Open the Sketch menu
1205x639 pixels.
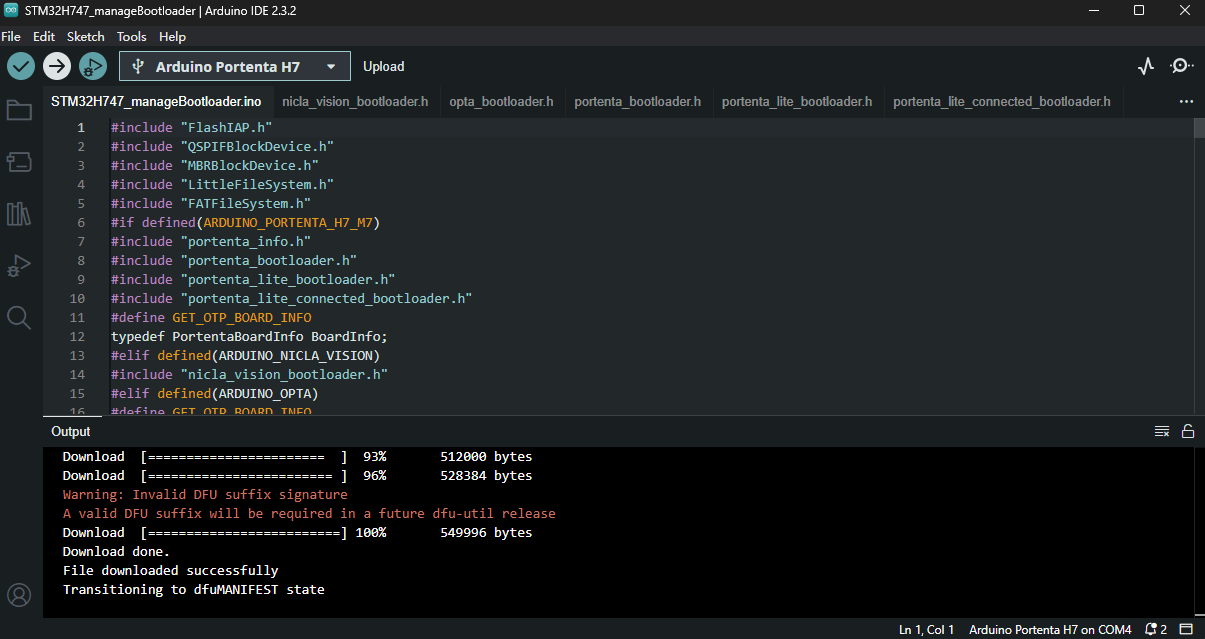tap(85, 36)
